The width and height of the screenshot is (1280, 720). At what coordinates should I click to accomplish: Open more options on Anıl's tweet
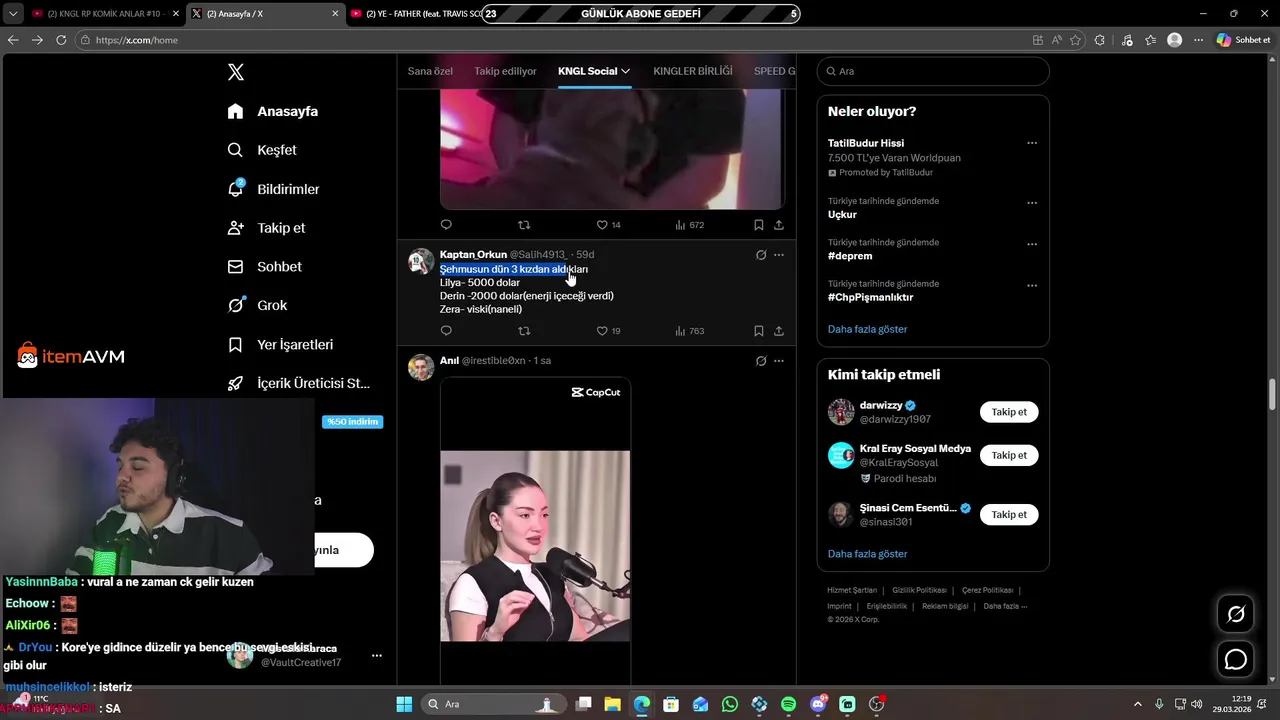click(x=779, y=361)
